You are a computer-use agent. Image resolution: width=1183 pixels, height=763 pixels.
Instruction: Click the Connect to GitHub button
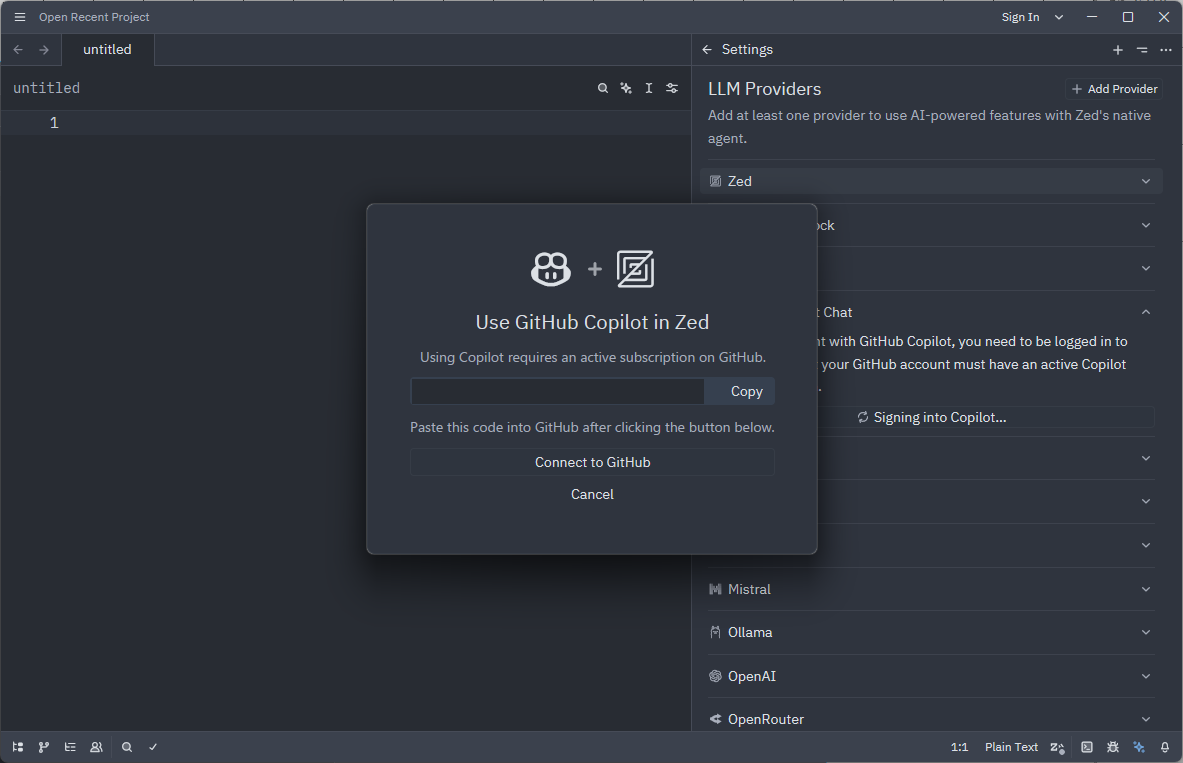coord(592,462)
